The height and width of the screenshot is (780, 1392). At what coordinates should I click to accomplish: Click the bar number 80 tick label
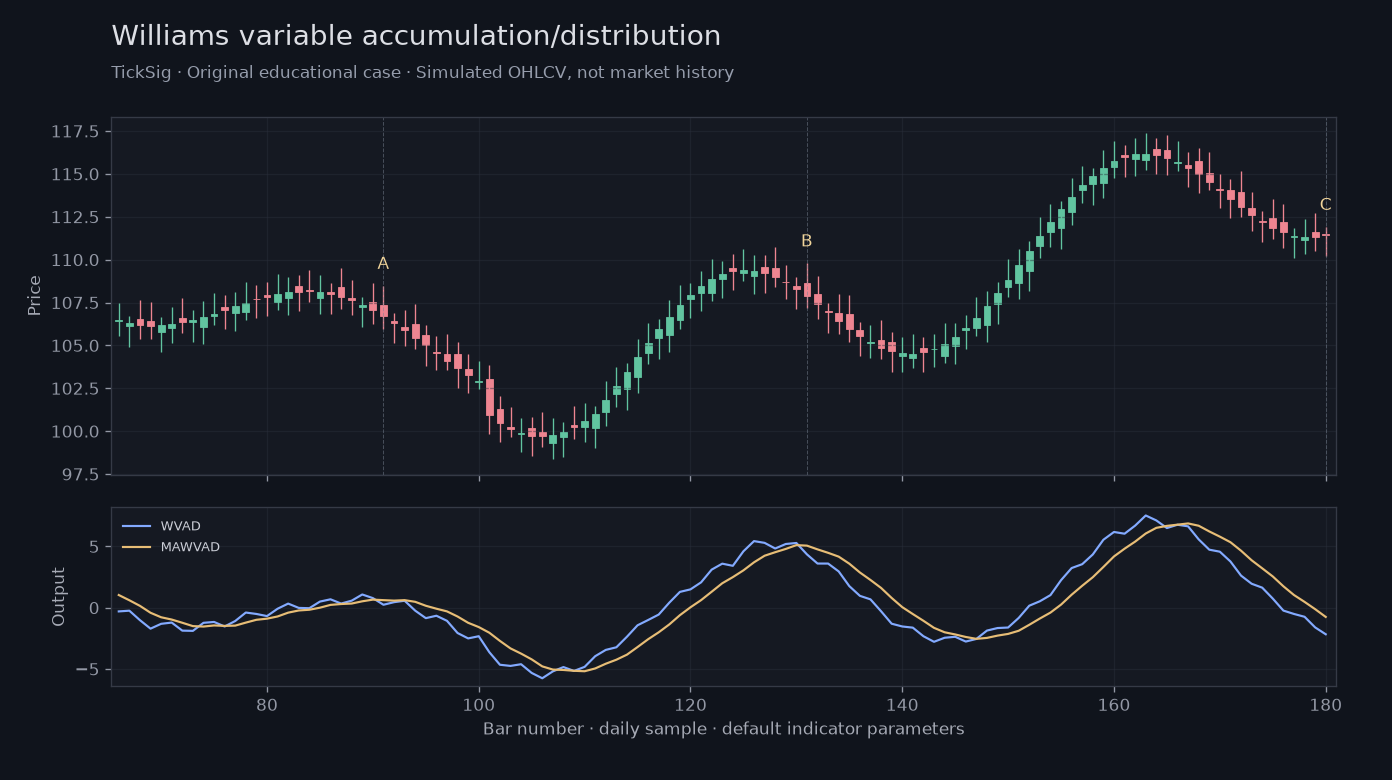(x=267, y=703)
